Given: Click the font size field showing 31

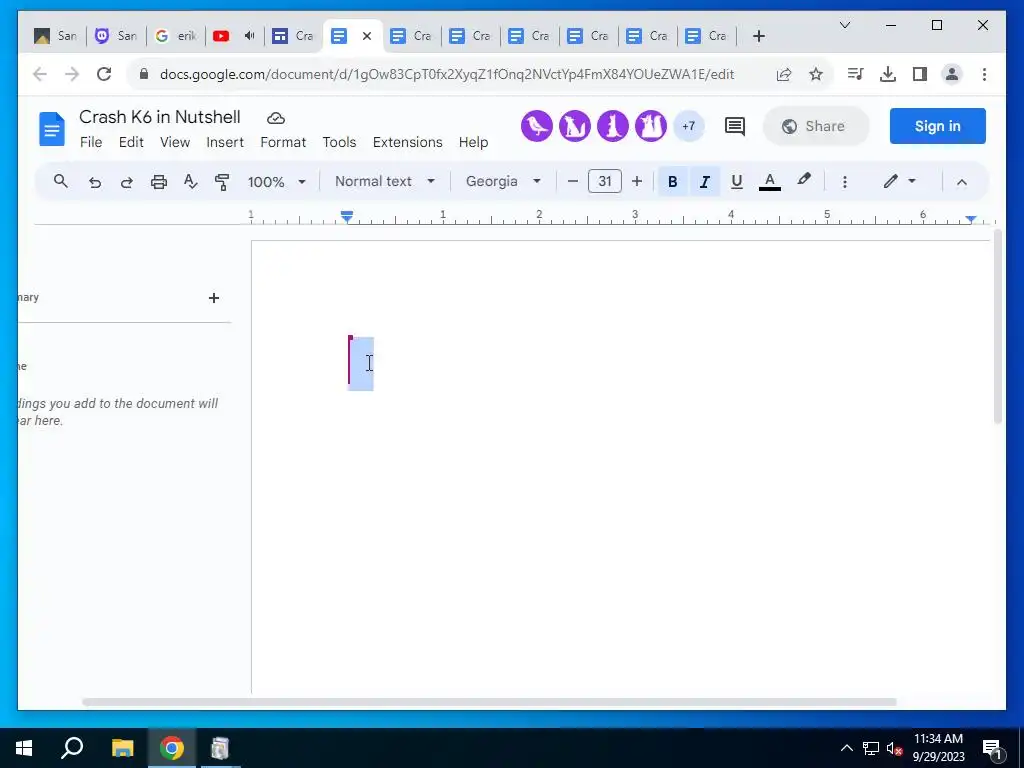Looking at the screenshot, I should click(x=605, y=182).
